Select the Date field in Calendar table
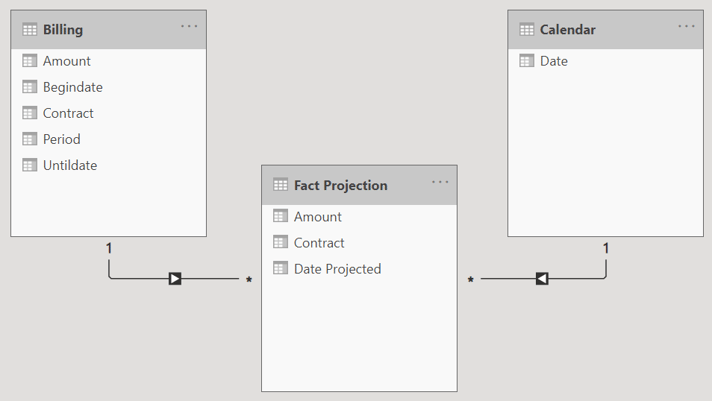 [553, 61]
